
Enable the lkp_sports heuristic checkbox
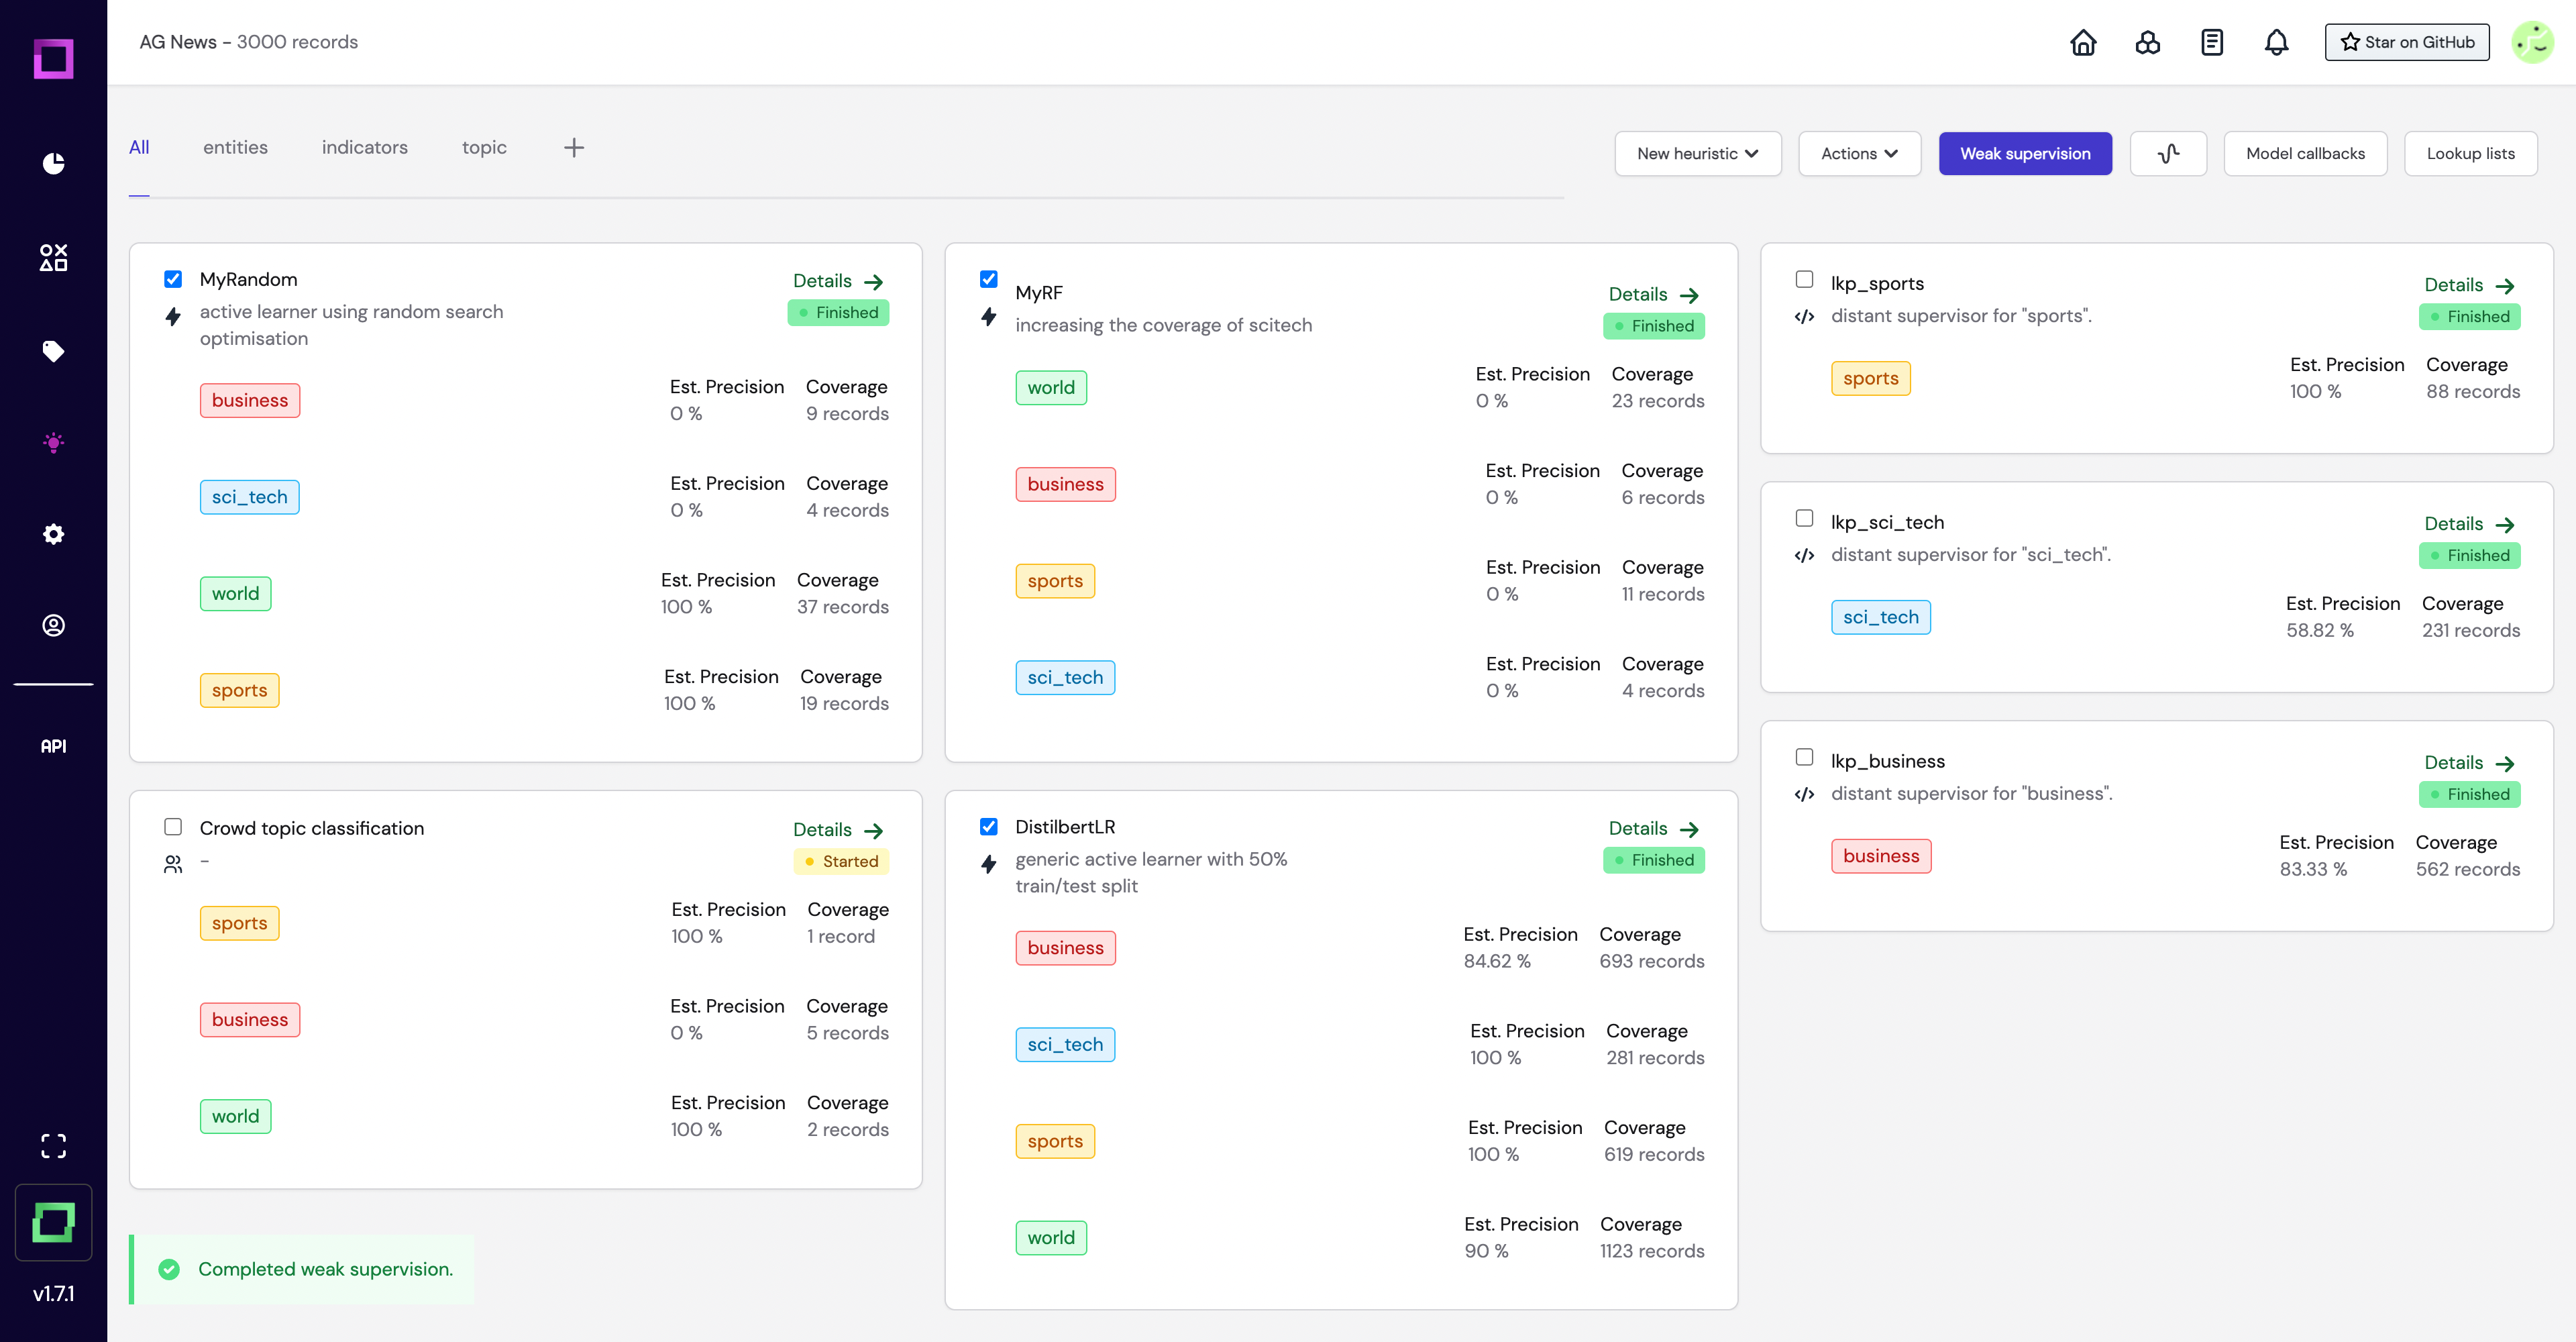pyautogui.click(x=1804, y=279)
